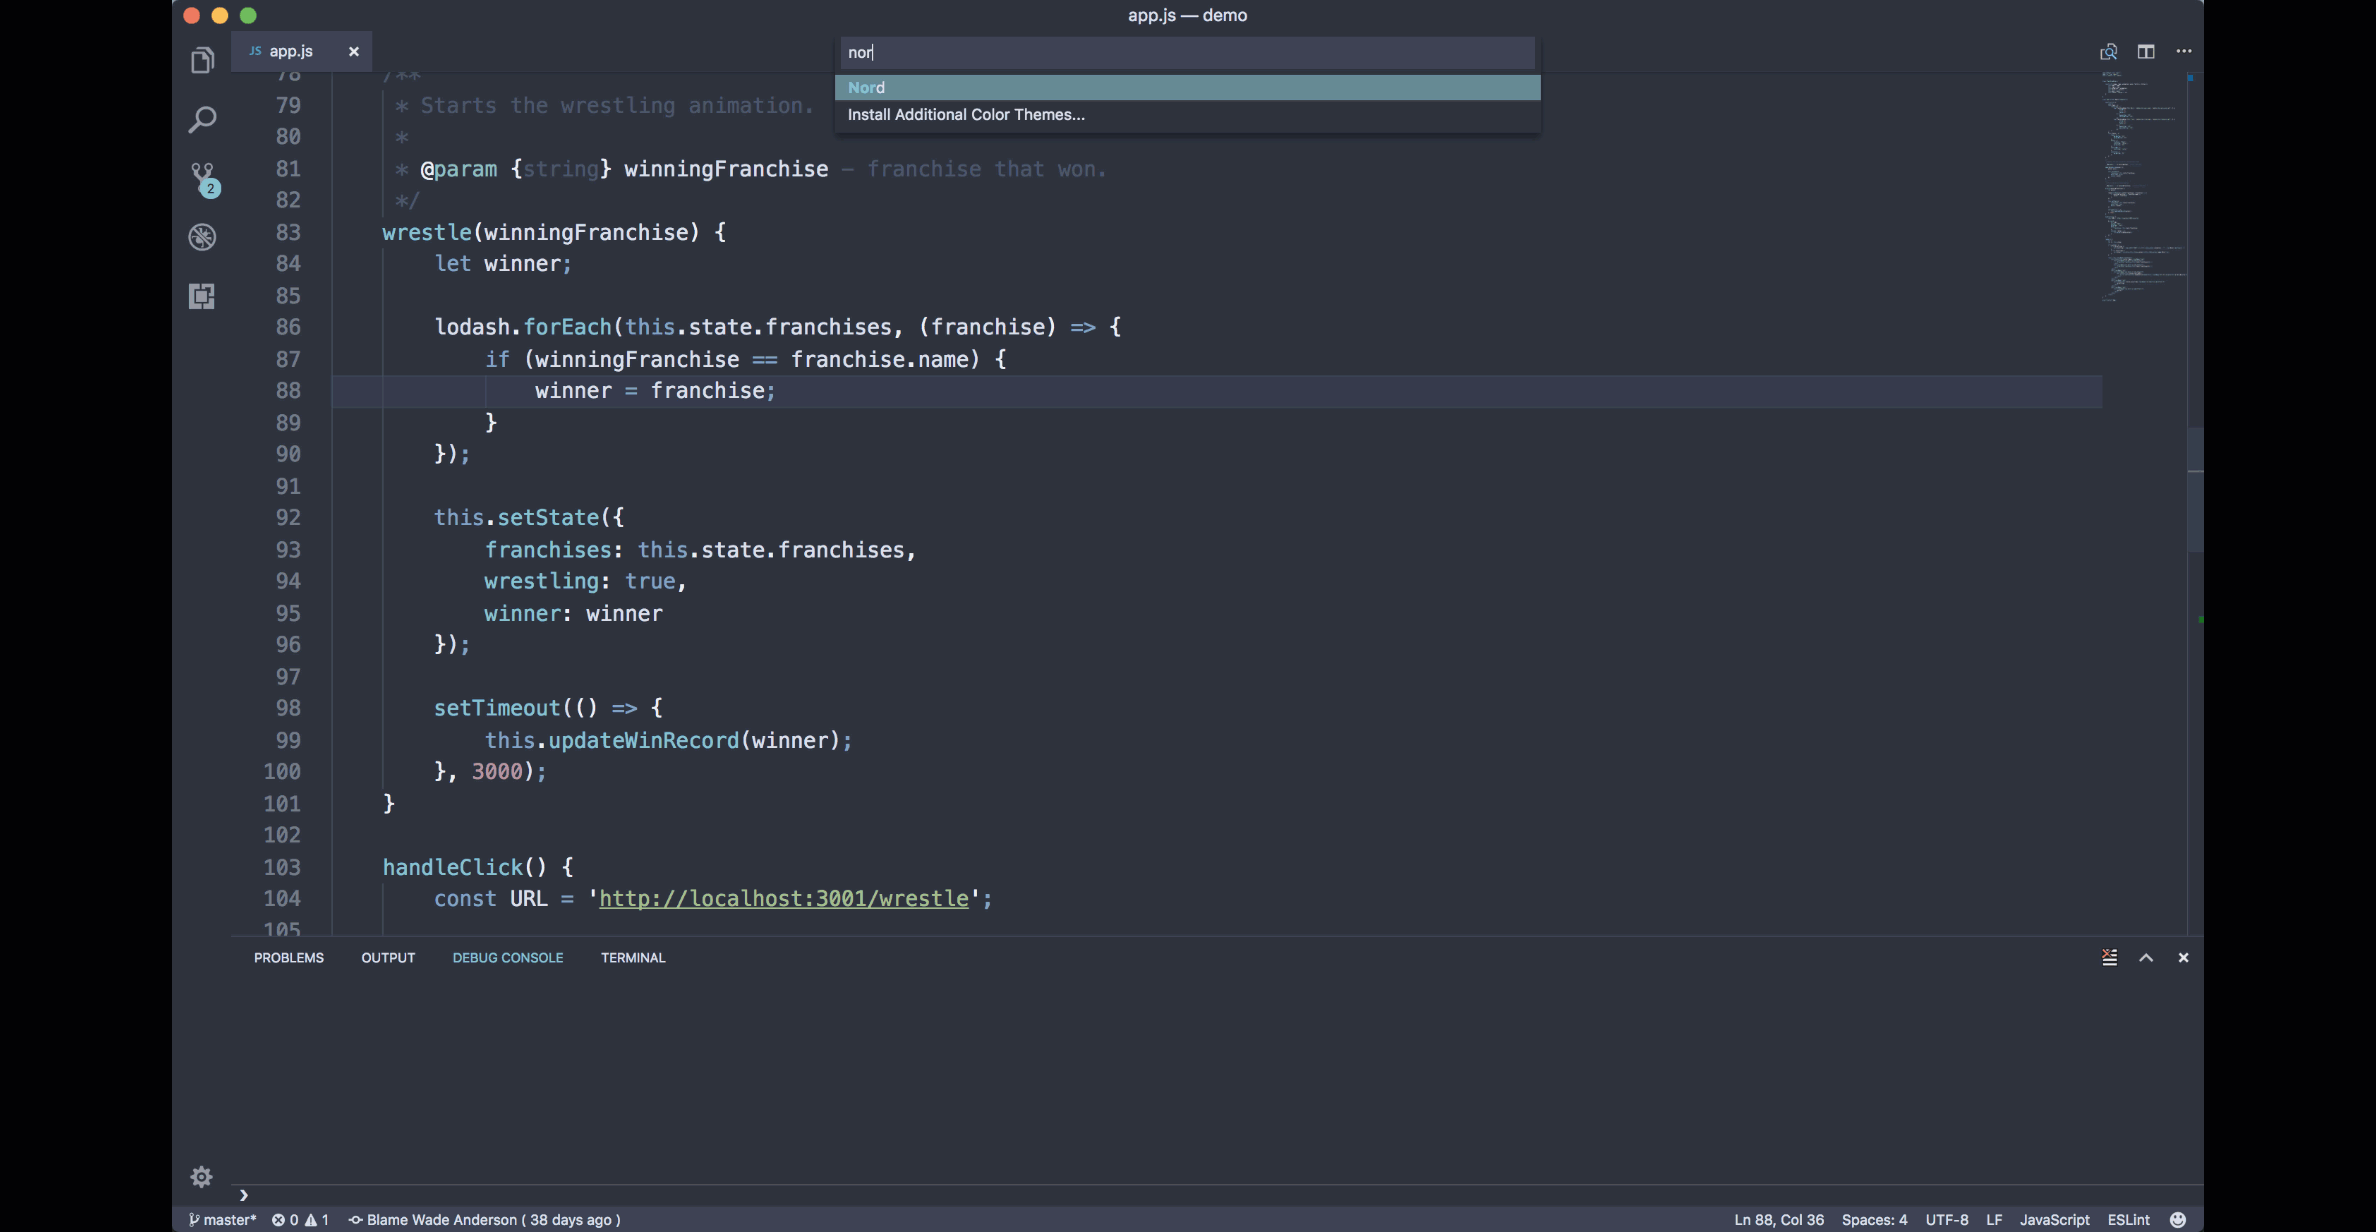Open the Search sidebar panel
The height and width of the screenshot is (1232, 2376).
click(202, 119)
